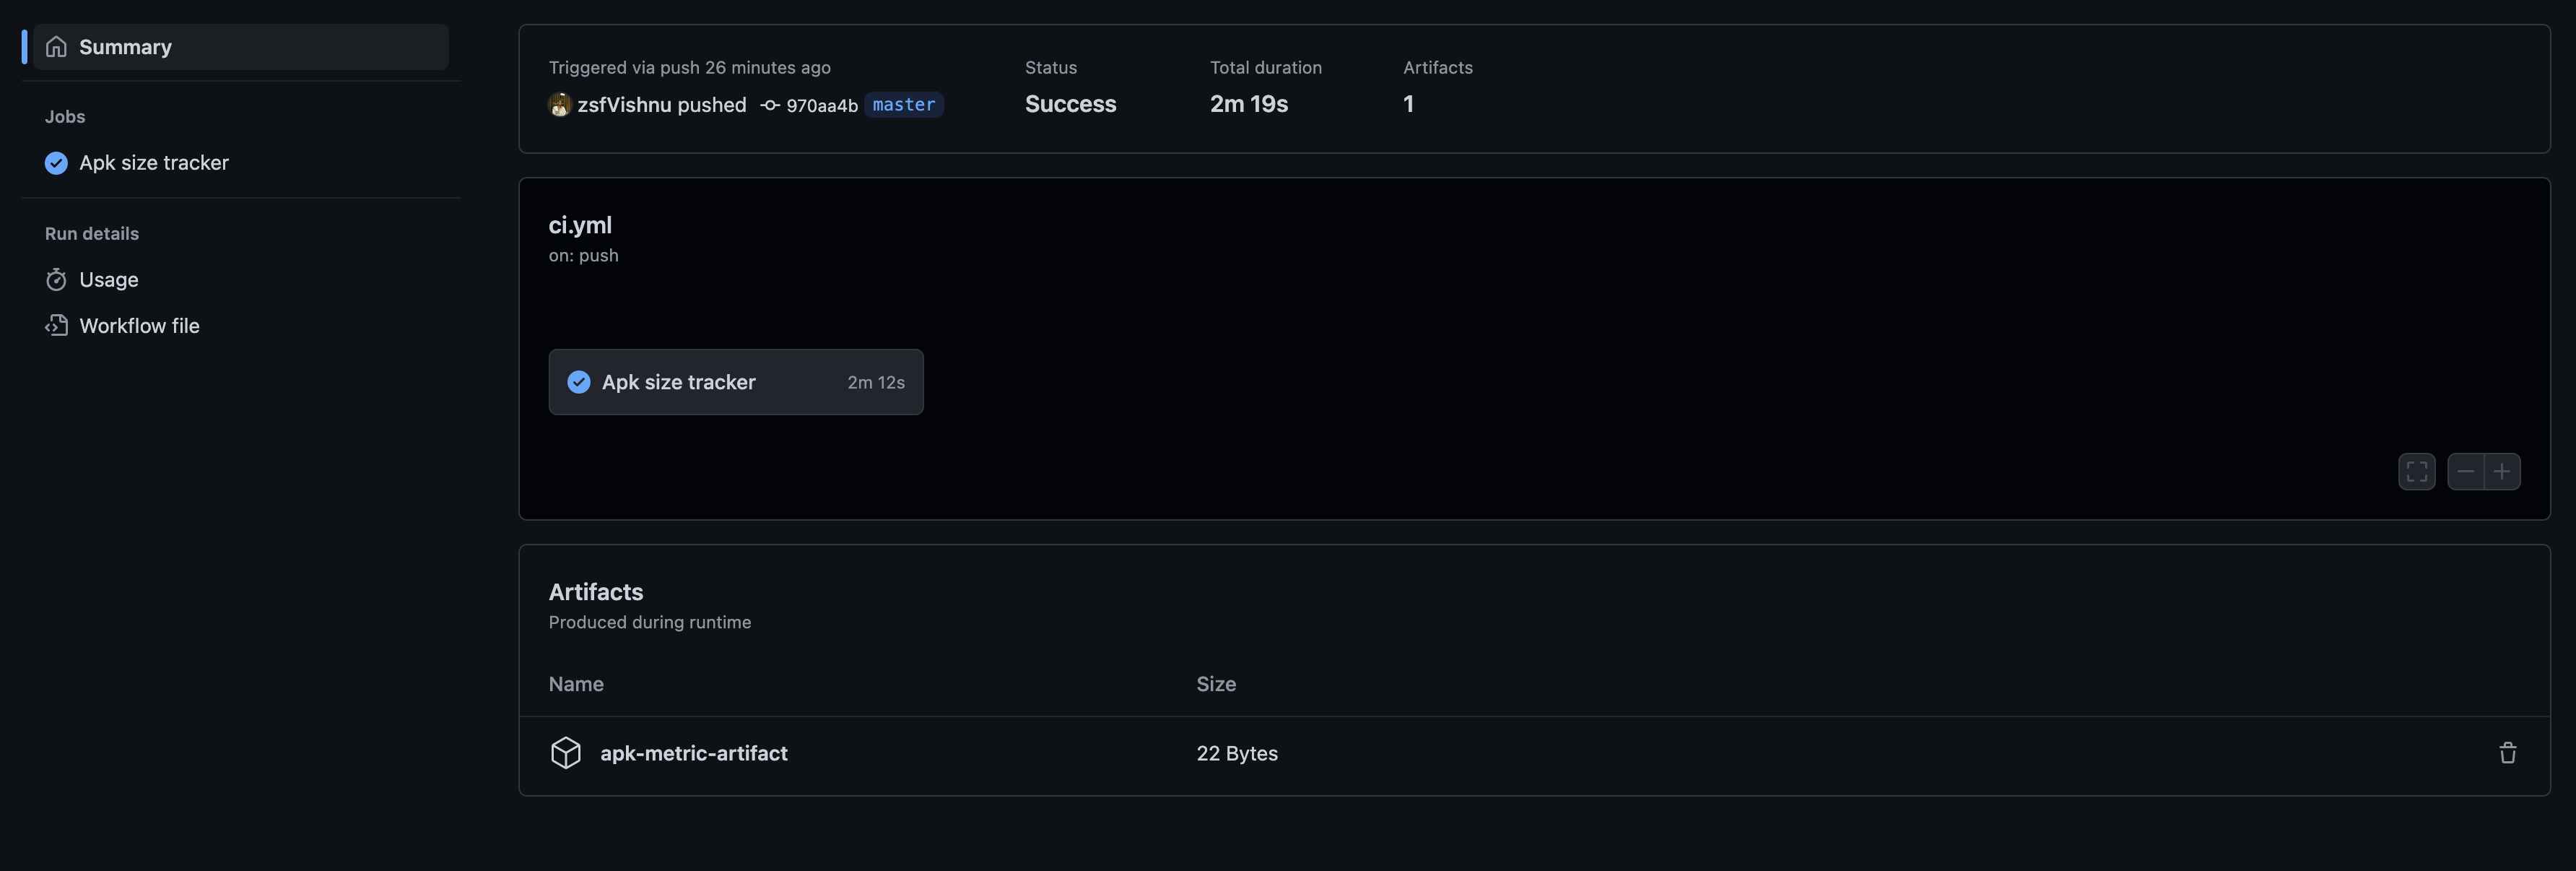Click the package icon beside apk-metric-artifact

point(566,752)
